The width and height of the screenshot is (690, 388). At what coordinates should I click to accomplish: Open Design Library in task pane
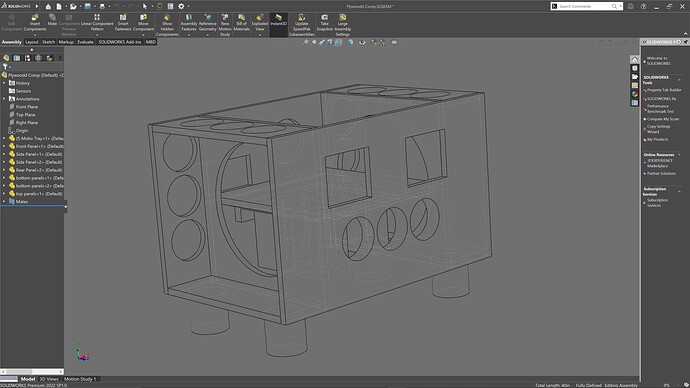[635, 68]
